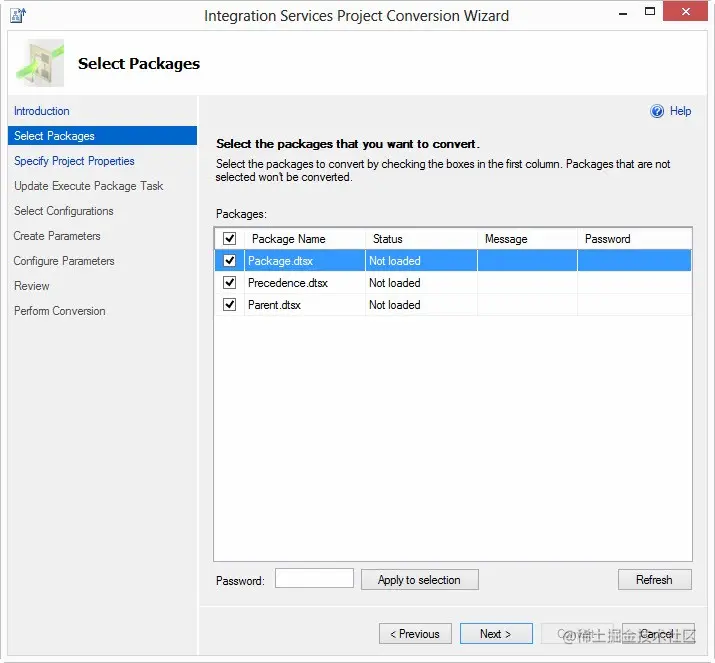
Task: Click the Password column header
Action: (634, 238)
